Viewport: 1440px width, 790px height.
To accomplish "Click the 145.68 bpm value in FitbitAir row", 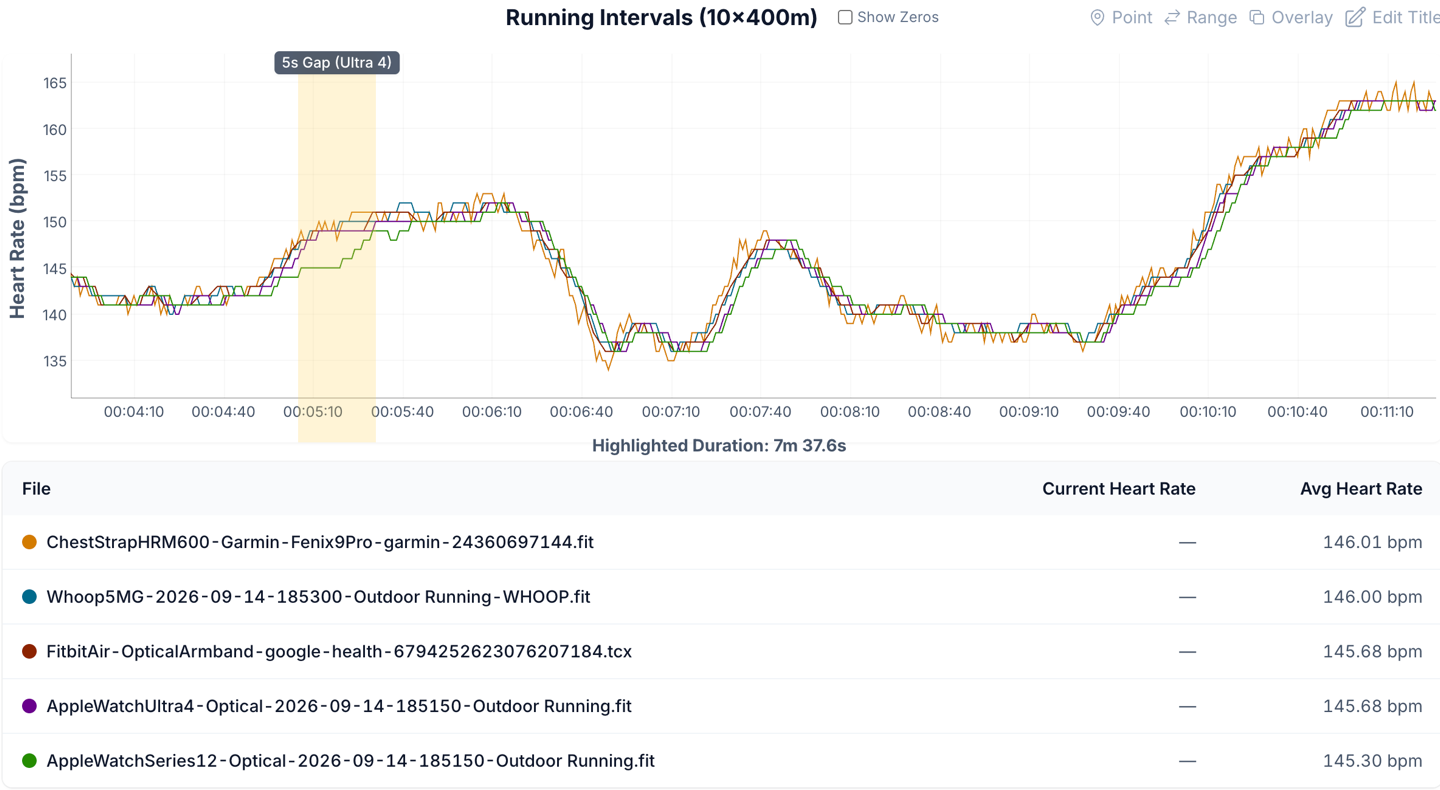I will tap(1372, 651).
